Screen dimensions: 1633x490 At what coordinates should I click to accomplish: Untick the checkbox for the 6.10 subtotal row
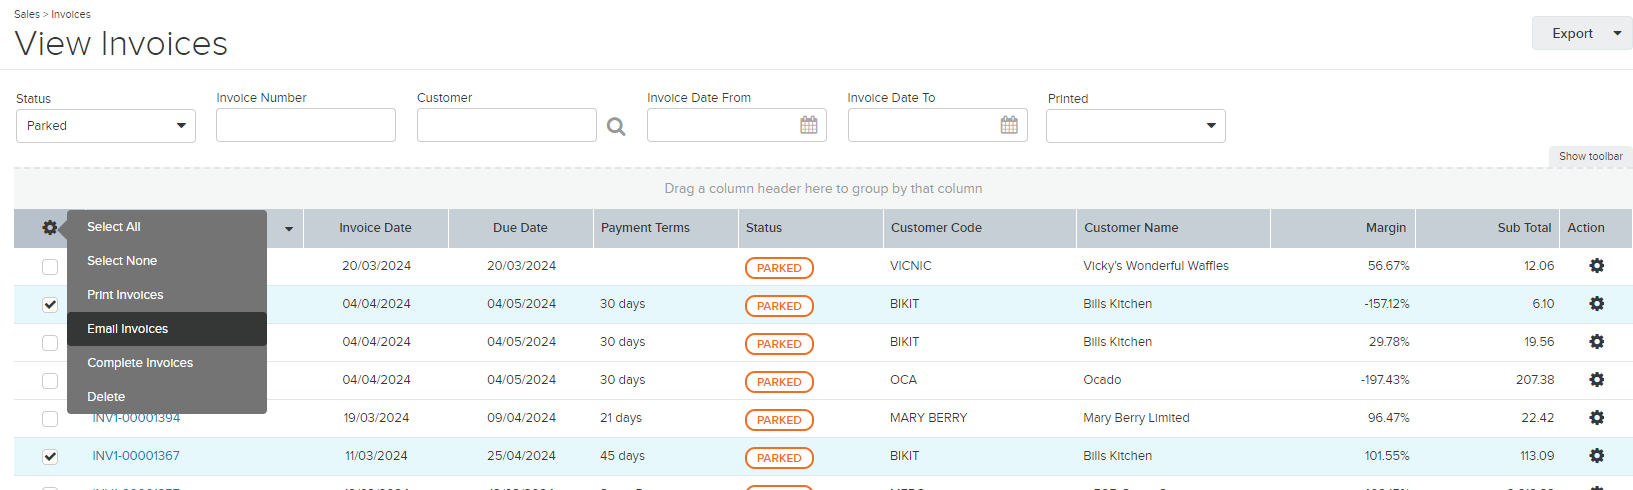(50, 305)
